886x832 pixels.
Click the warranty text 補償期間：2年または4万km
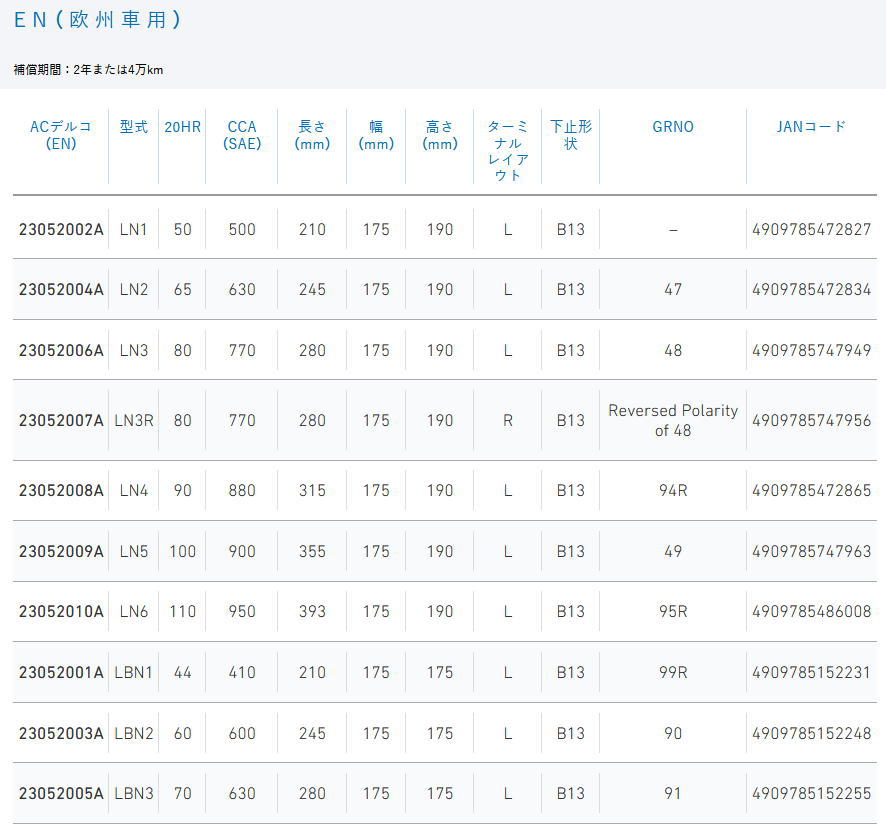pyautogui.click(x=88, y=70)
